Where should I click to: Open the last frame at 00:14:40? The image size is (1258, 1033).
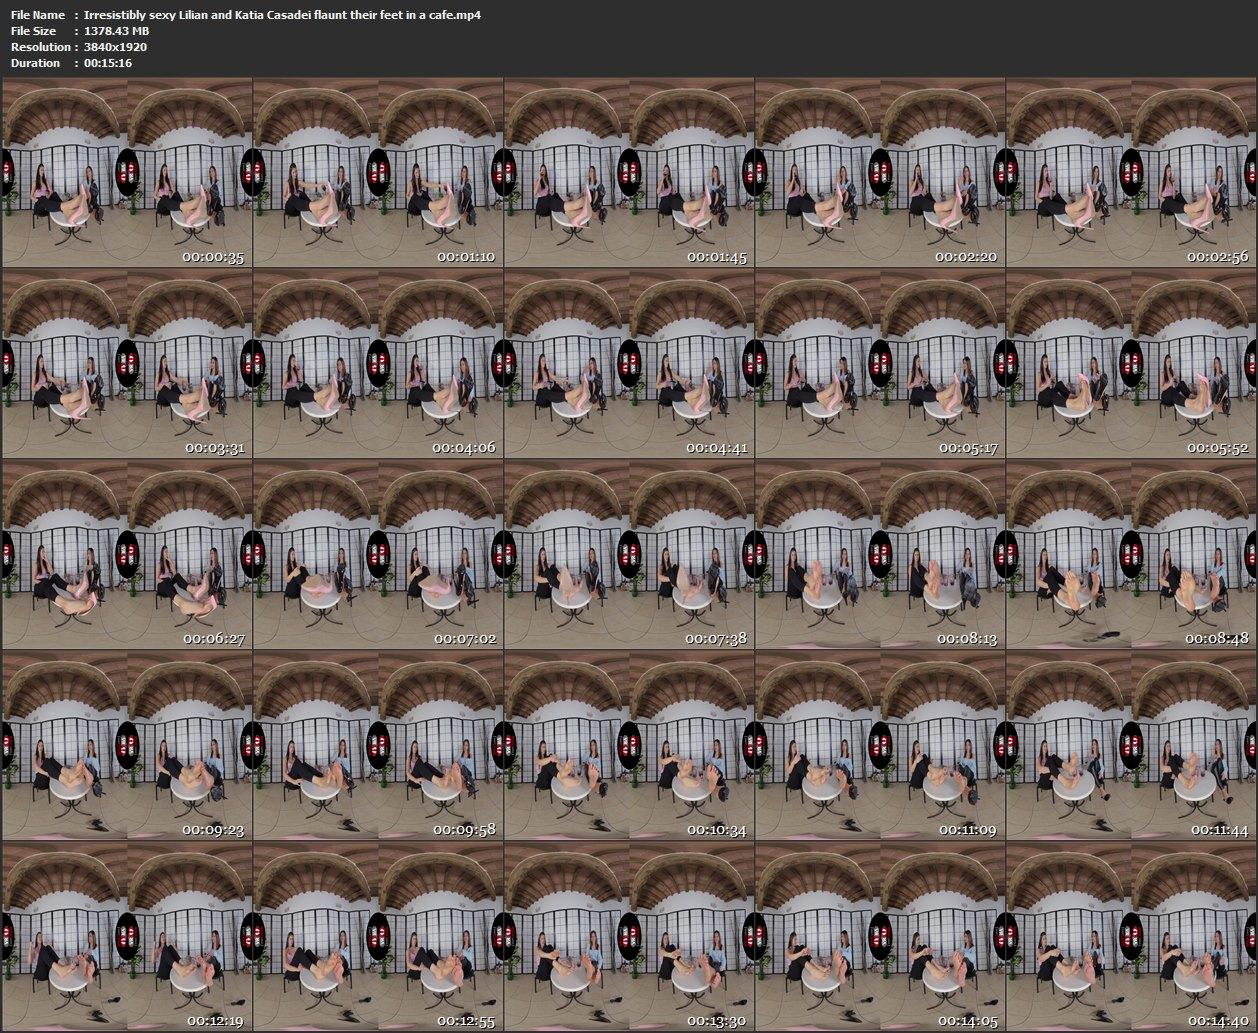coord(1131,937)
